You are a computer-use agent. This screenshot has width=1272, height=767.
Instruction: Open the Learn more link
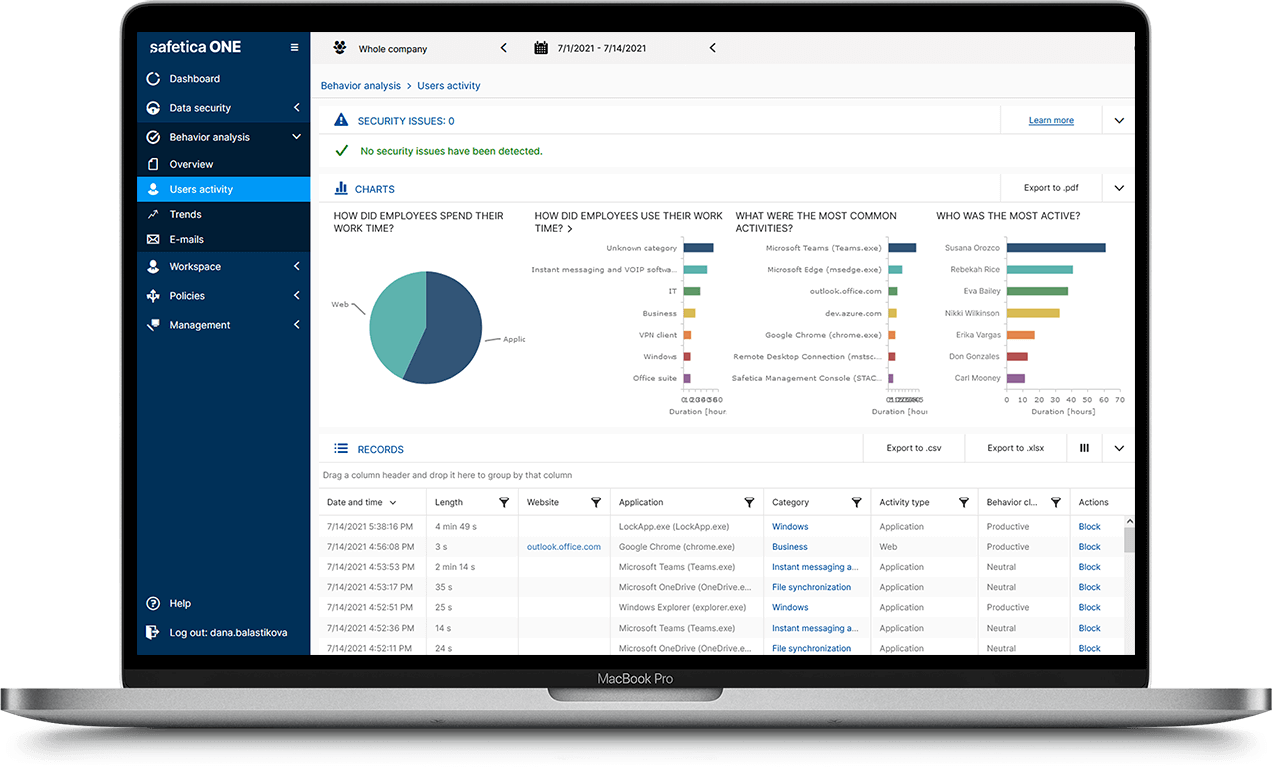point(1051,120)
